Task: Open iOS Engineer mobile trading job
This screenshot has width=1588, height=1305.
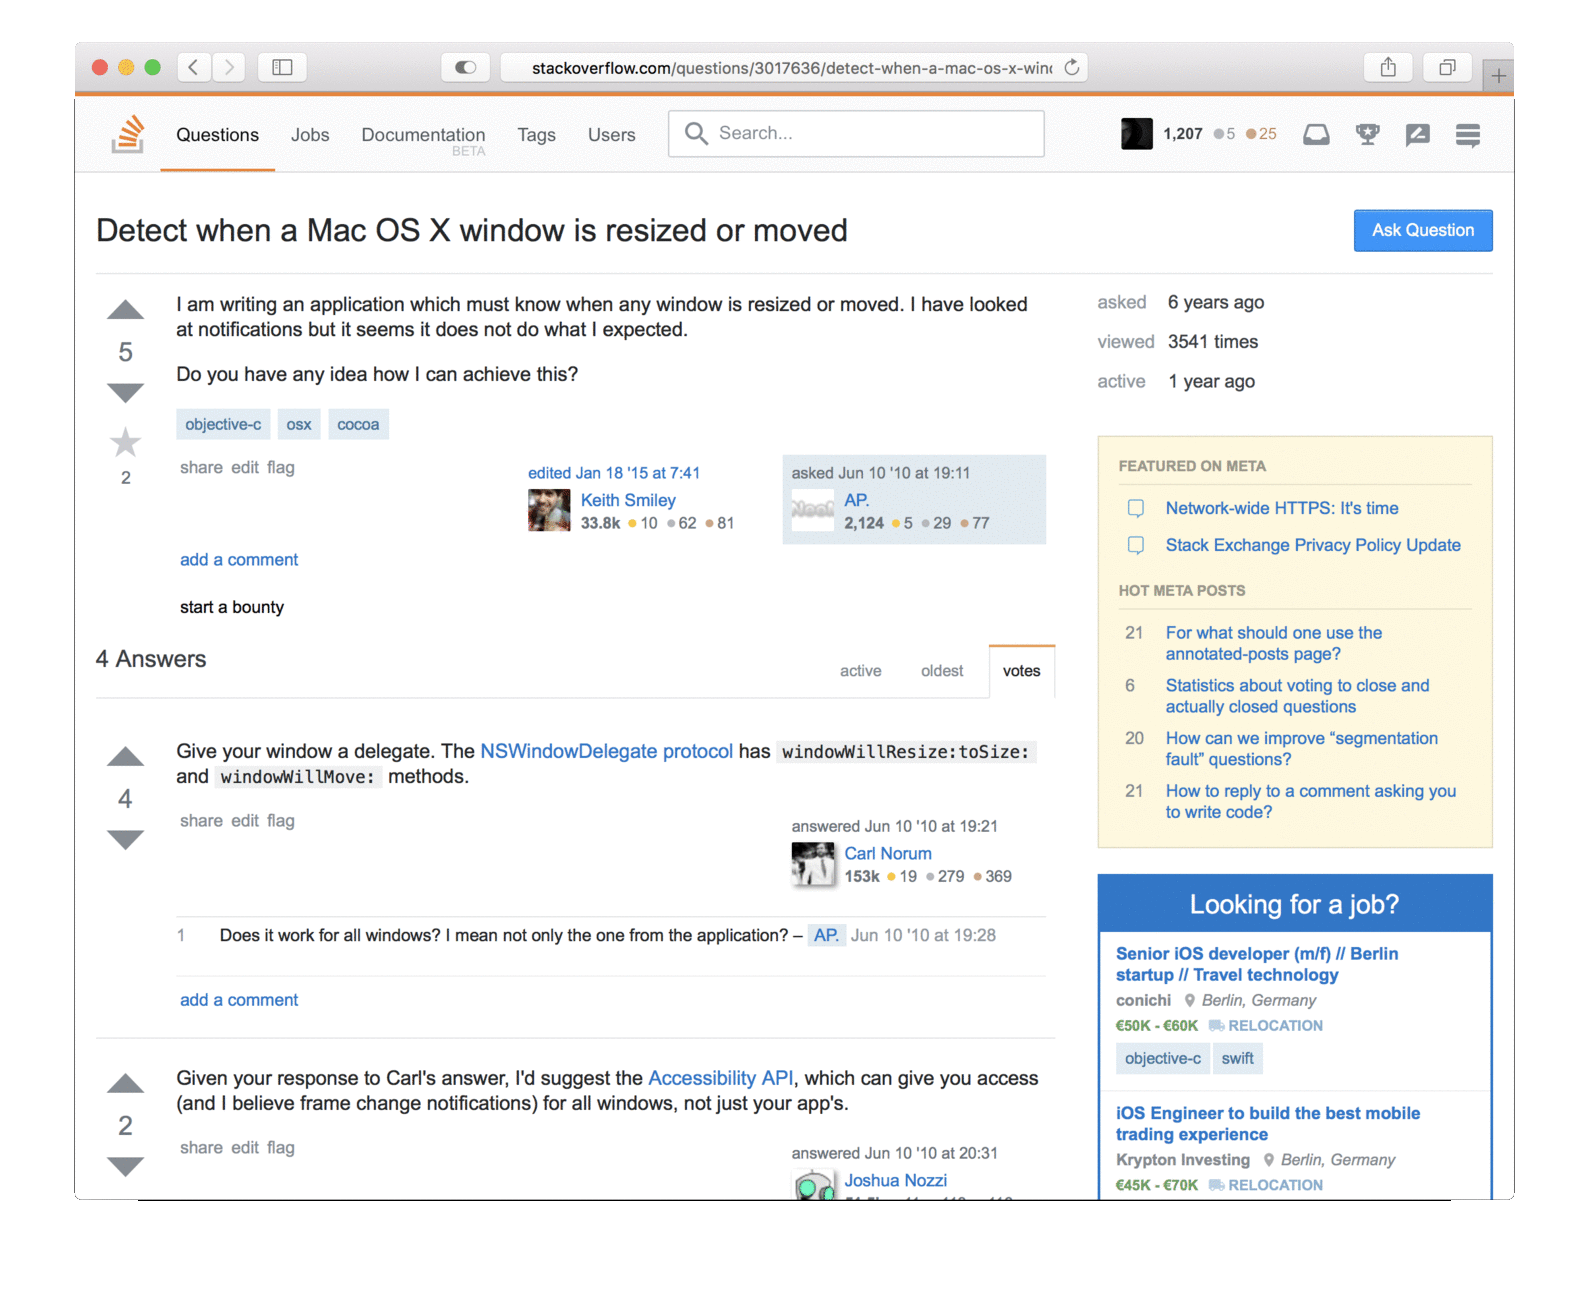Action: [x=1268, y=1123]
